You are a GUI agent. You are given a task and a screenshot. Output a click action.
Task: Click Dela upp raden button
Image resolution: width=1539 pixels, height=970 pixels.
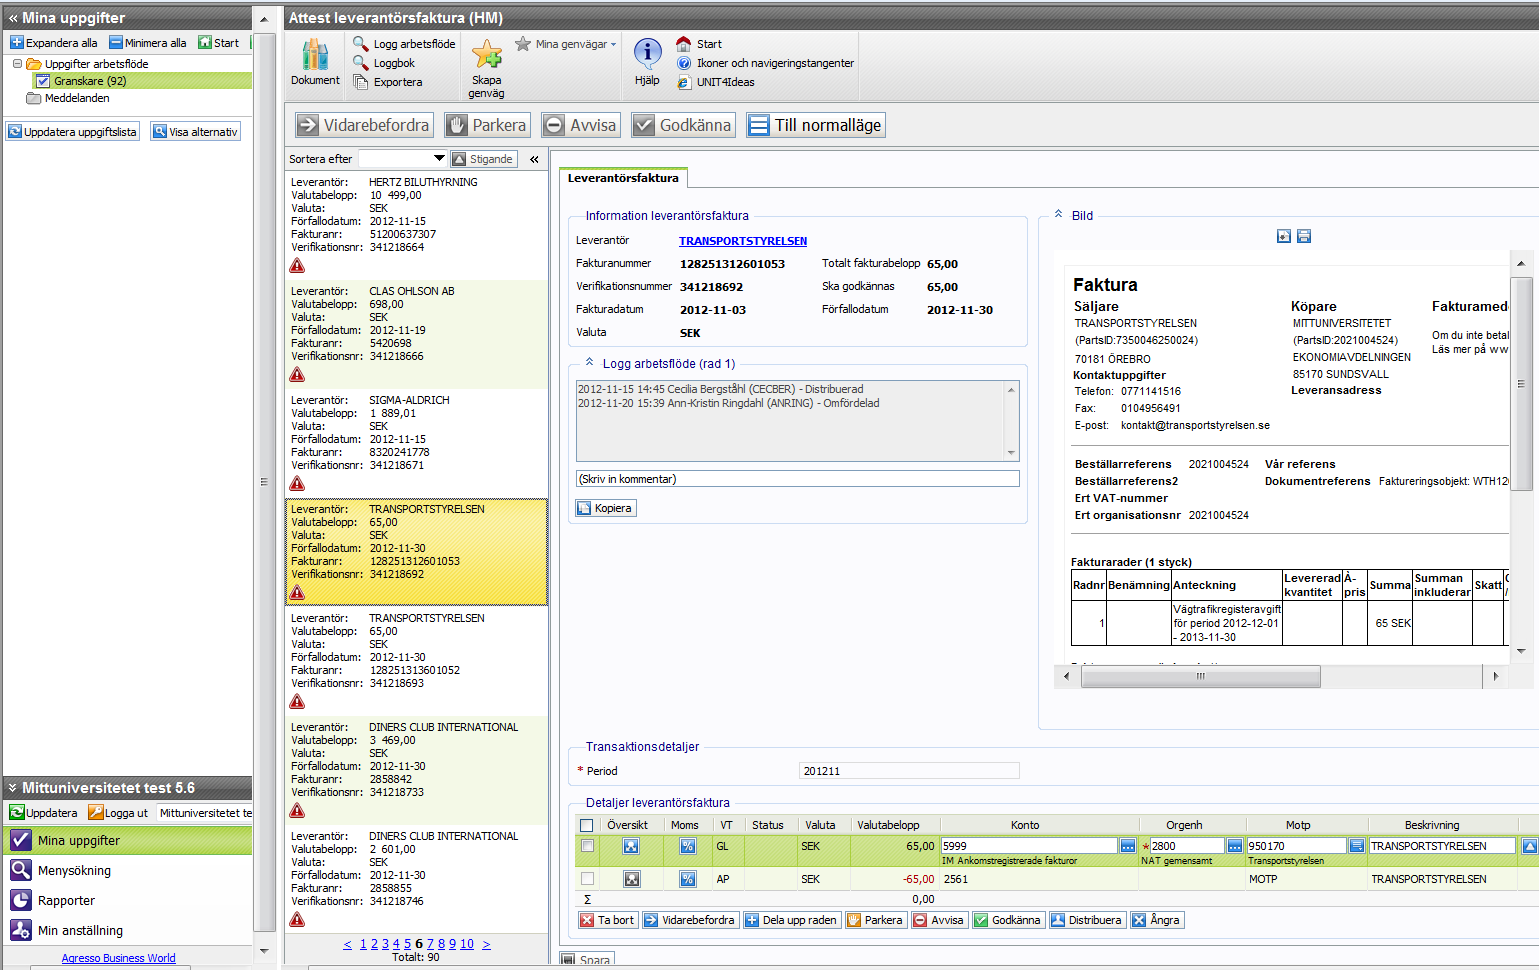791,920
